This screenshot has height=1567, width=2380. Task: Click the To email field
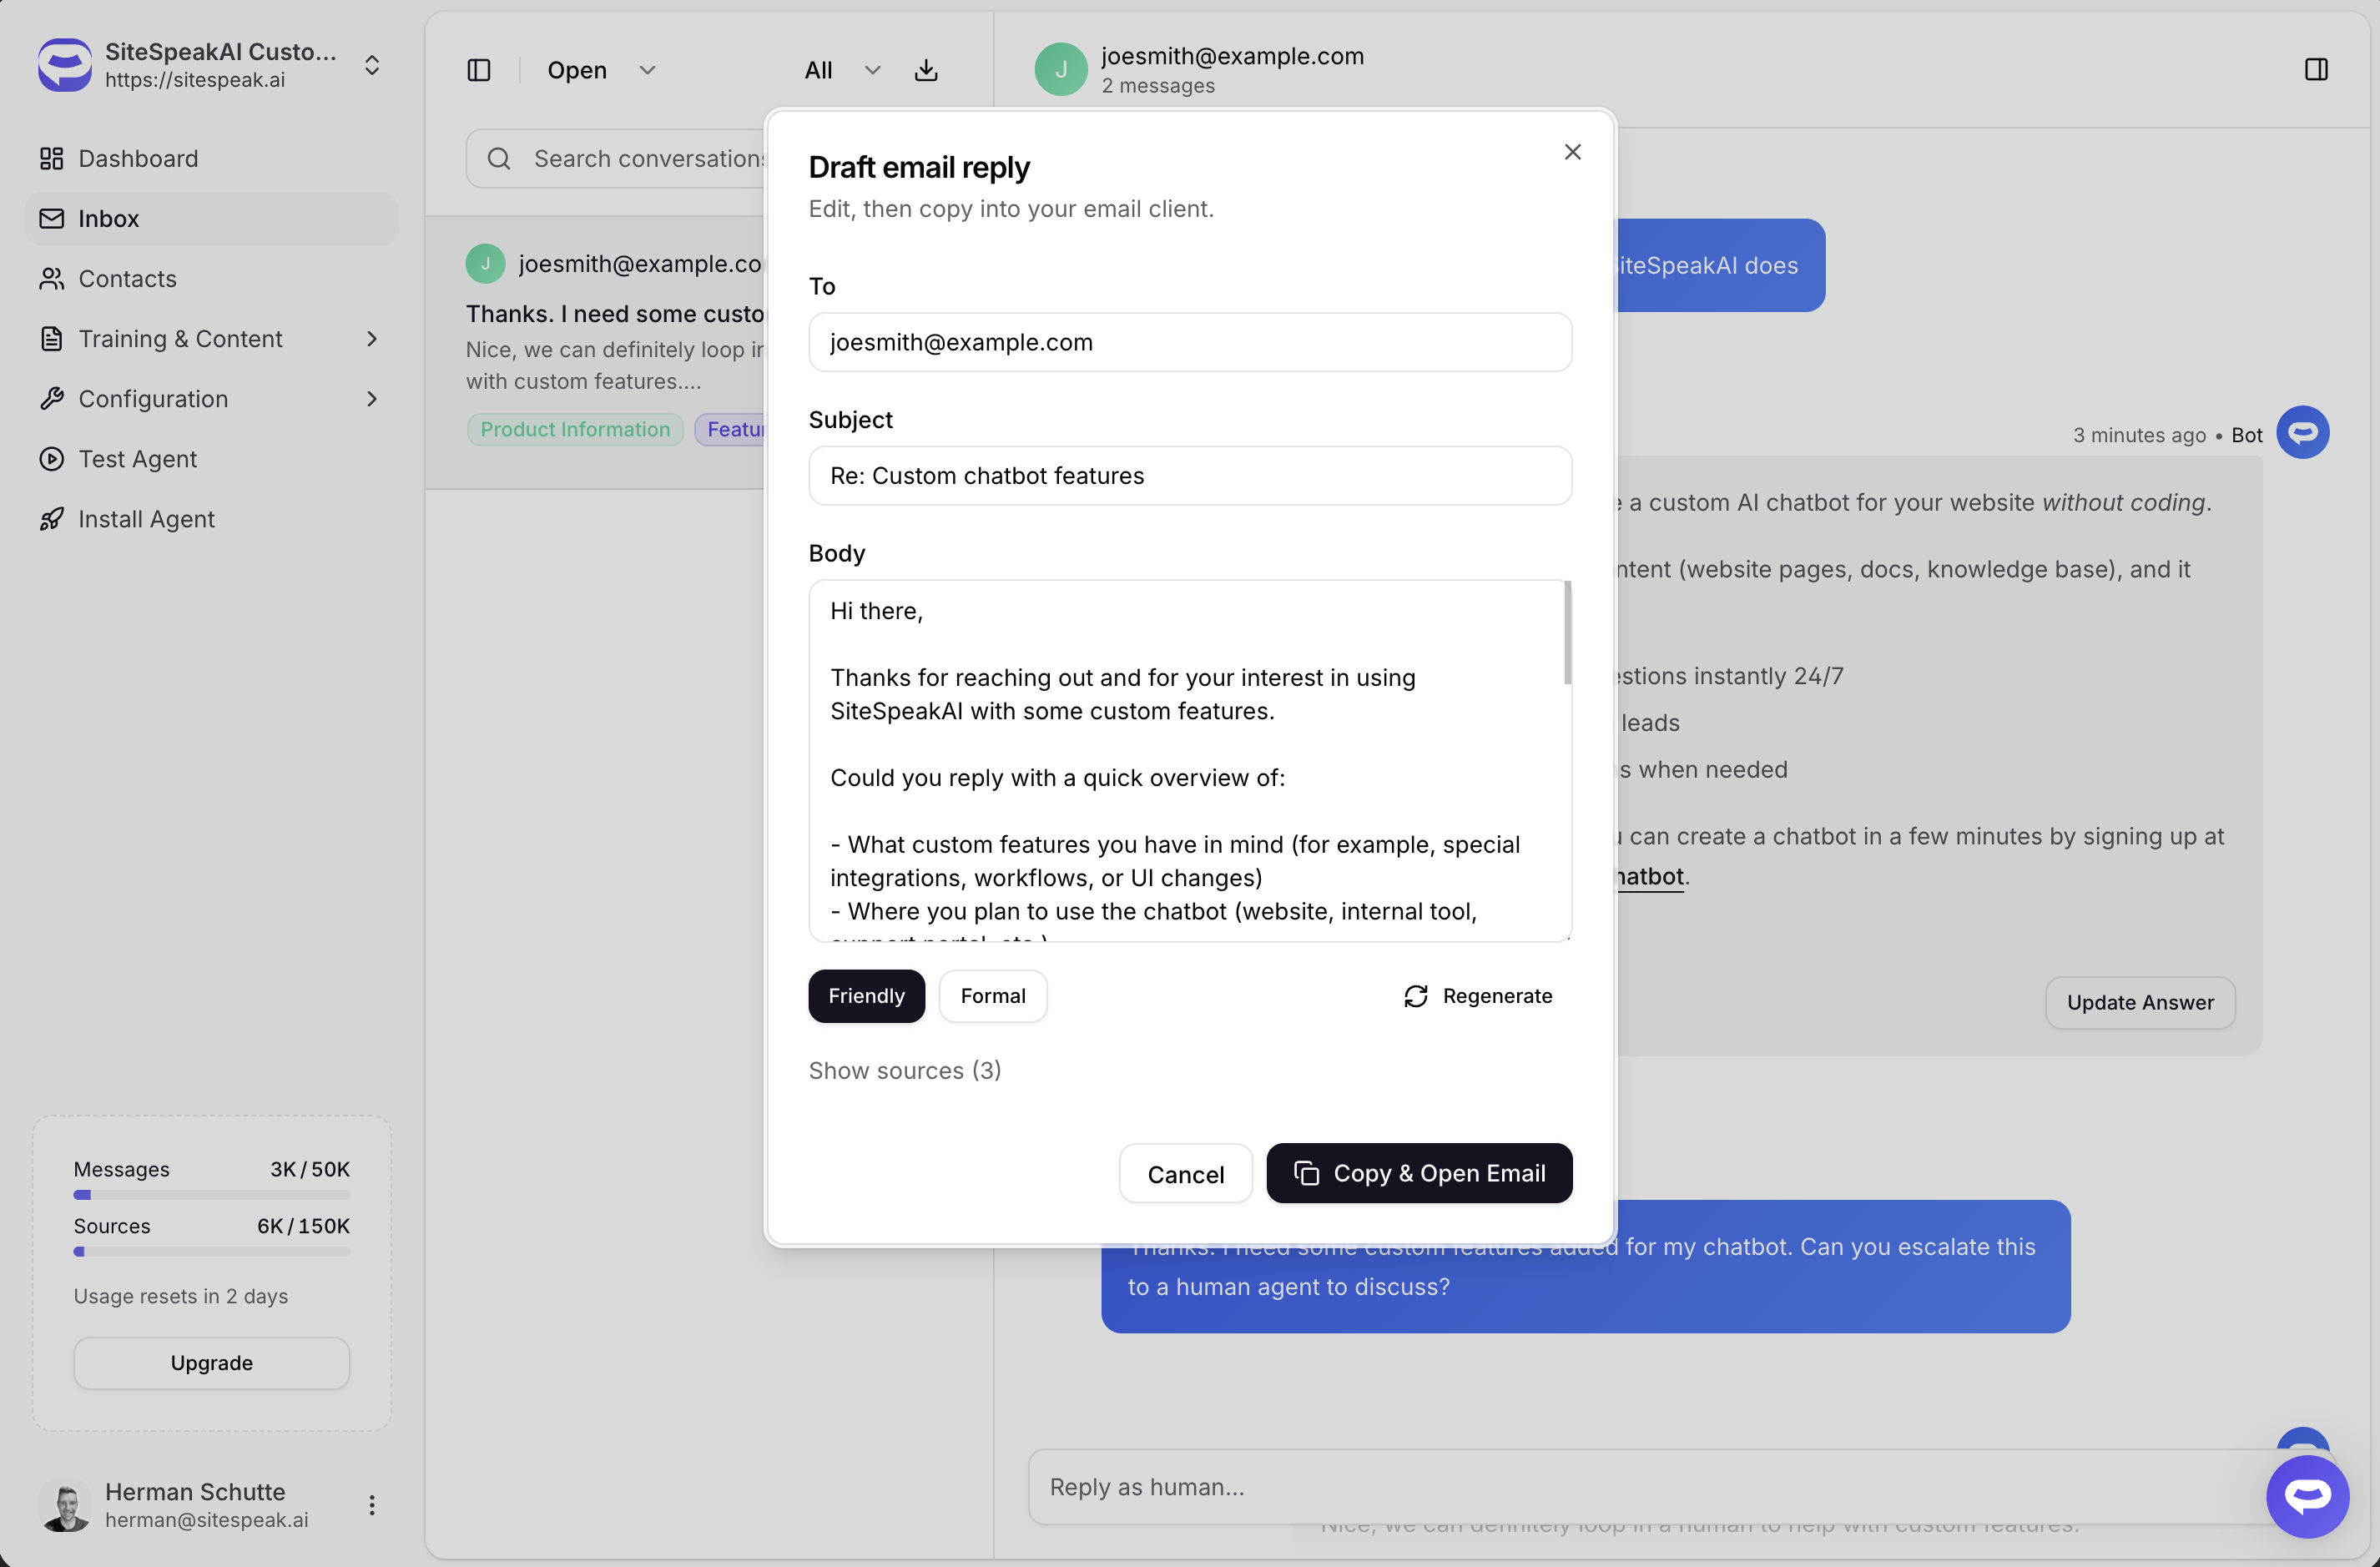click(1190, 342)
